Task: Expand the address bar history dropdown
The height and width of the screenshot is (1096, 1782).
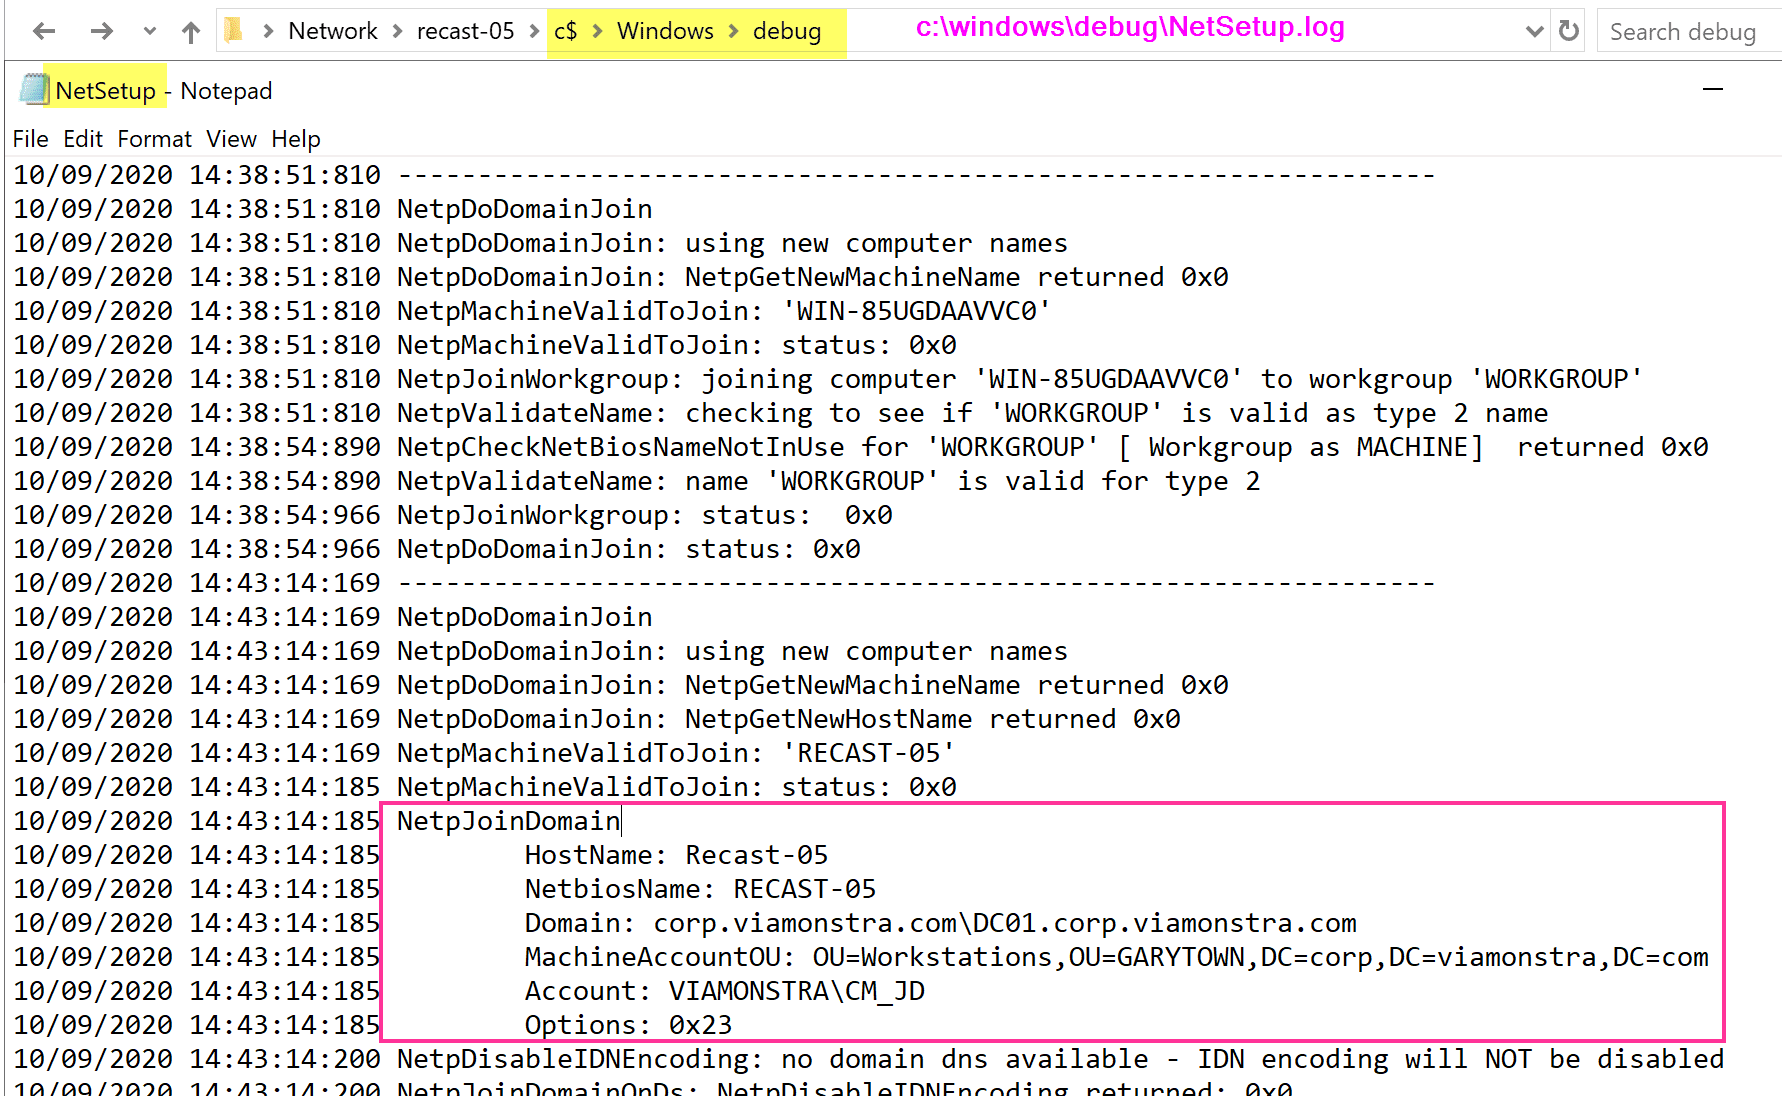Action: [1535, 31]
